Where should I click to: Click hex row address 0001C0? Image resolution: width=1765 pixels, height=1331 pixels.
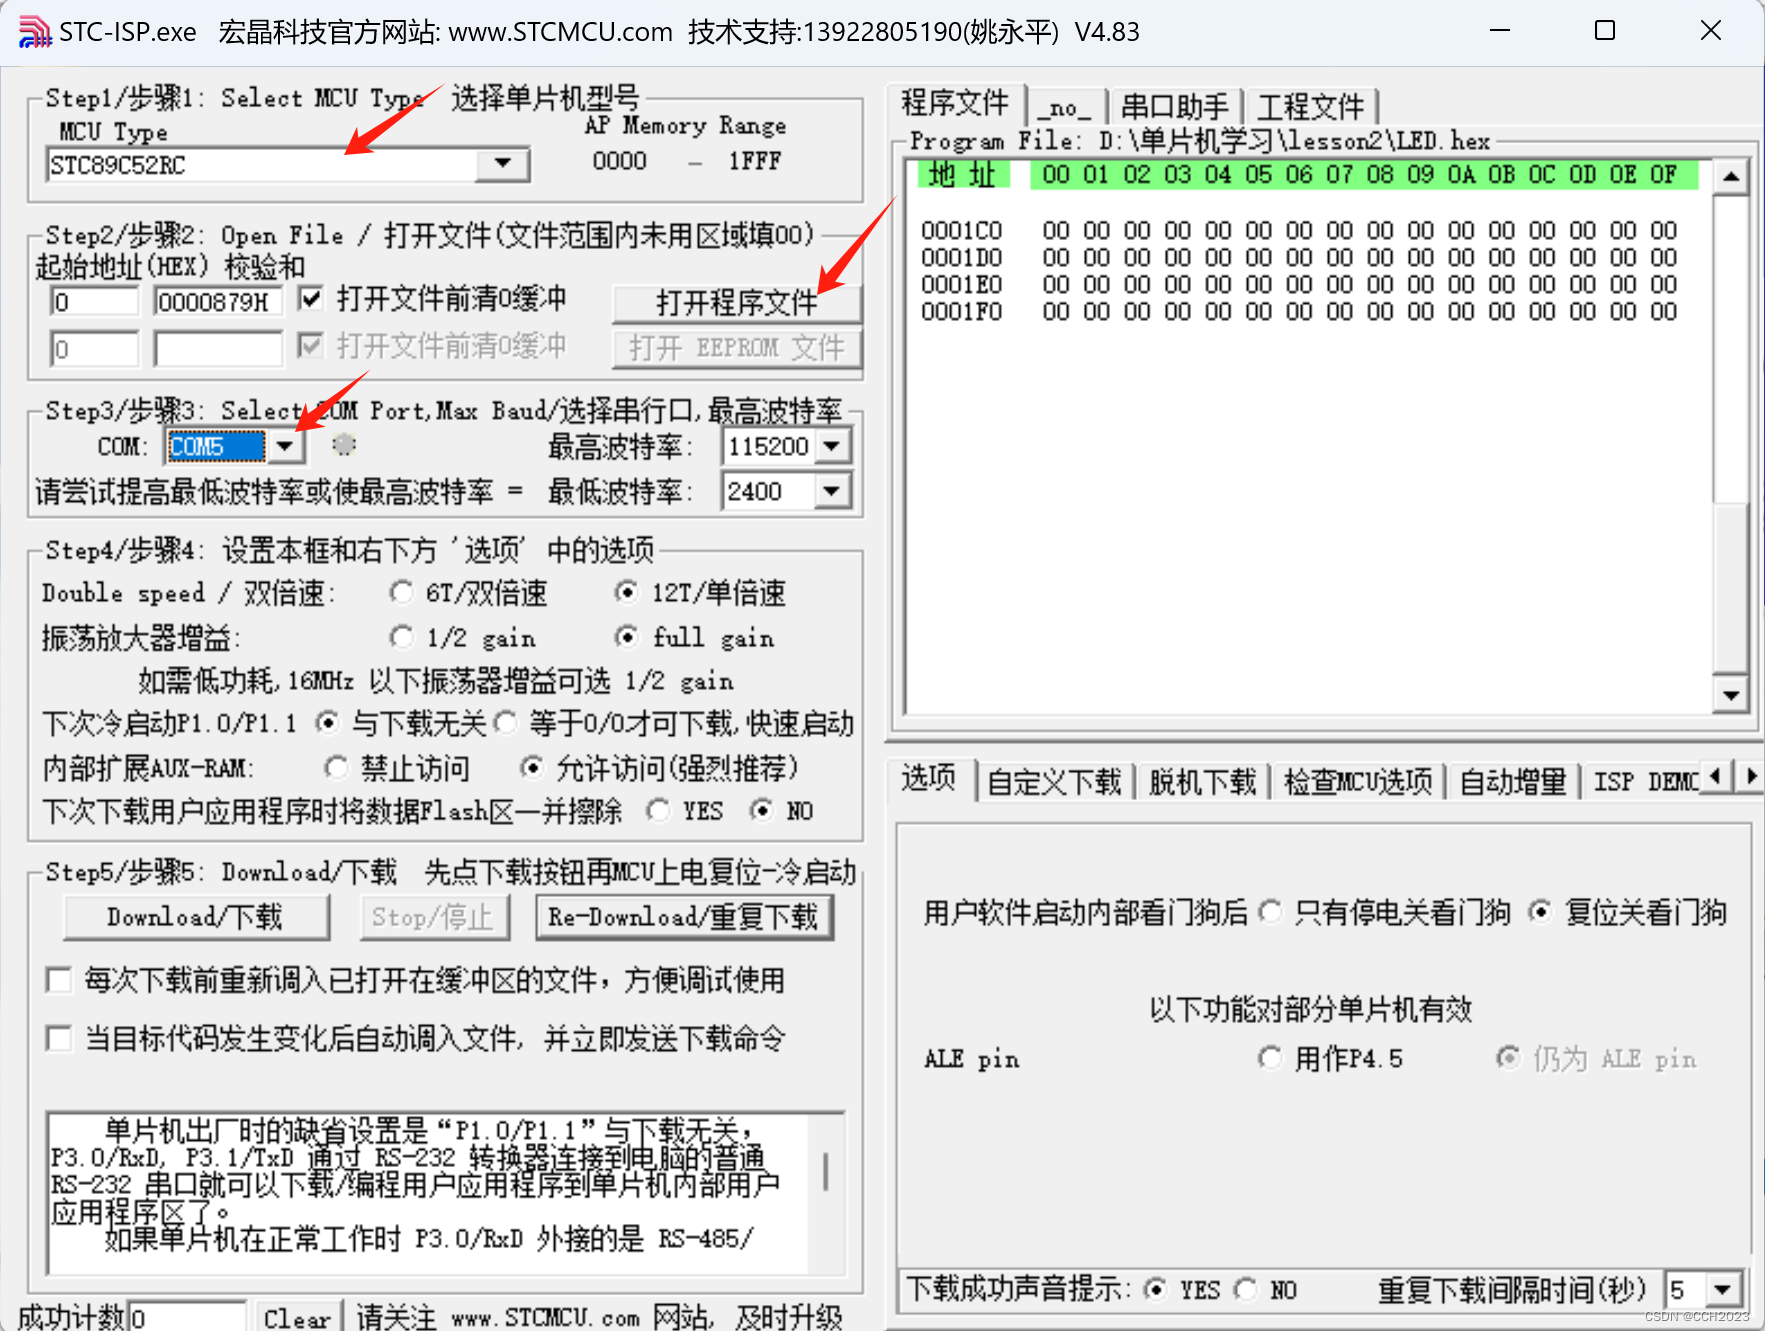(961, 231)
